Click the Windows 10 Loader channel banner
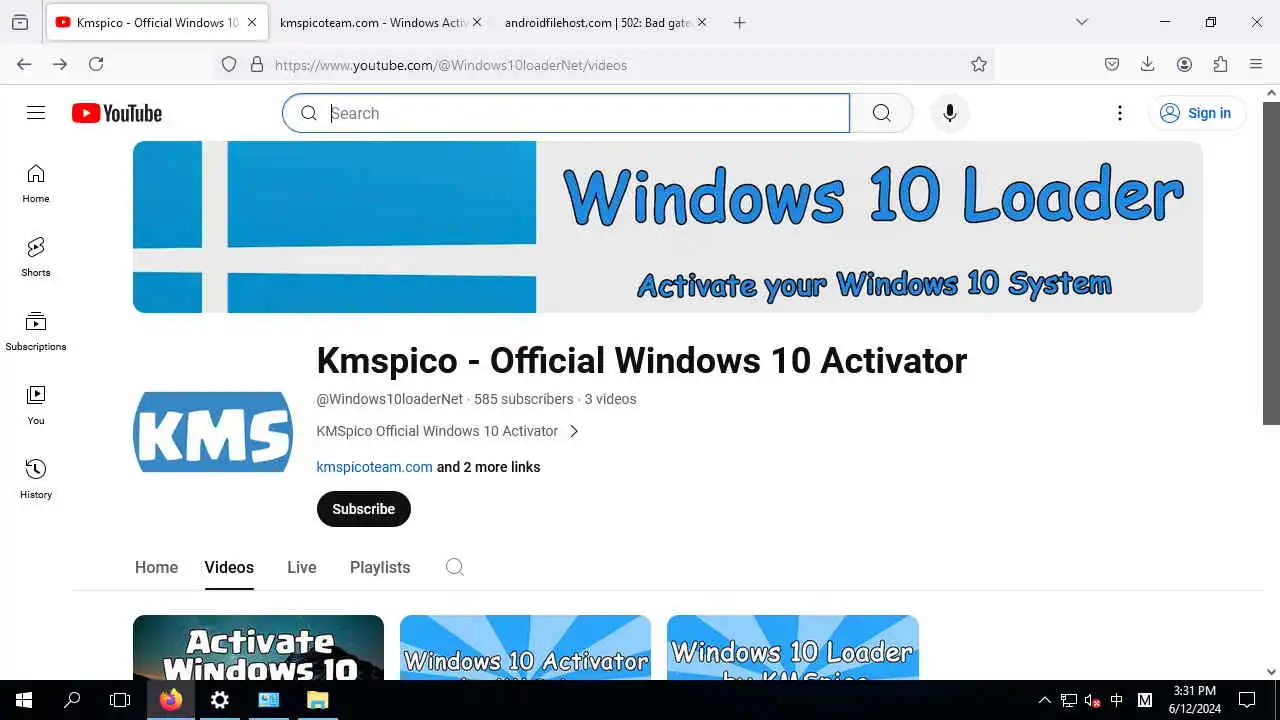Screen dimensions: 1280x720 point(667,227)
